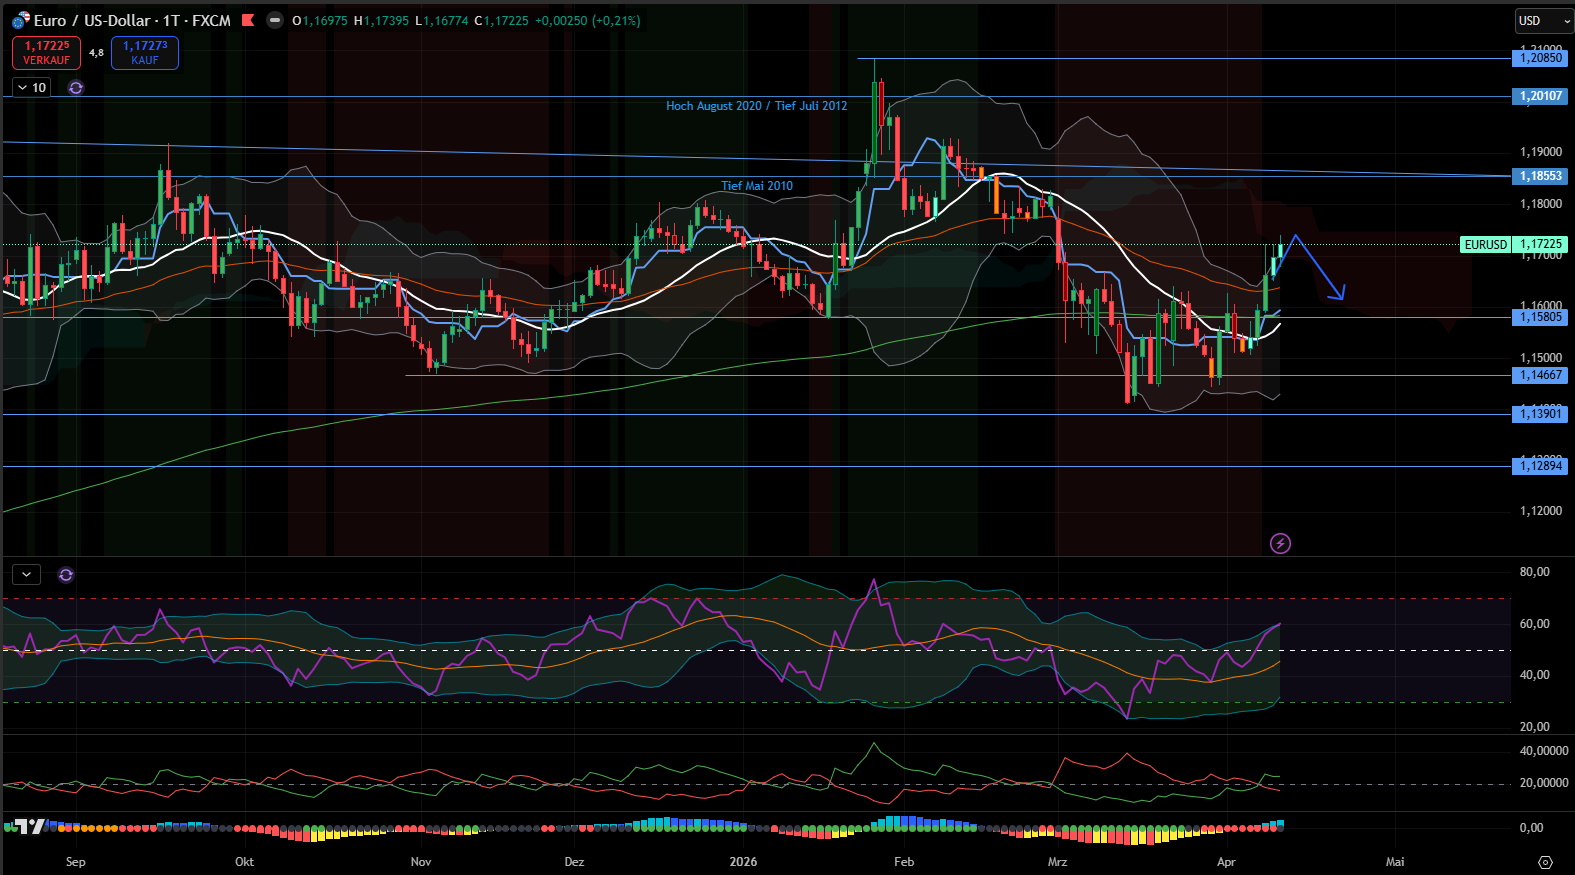
Task: Click the EUR/USD currency pair flag icon
Action: pos(20,20)
